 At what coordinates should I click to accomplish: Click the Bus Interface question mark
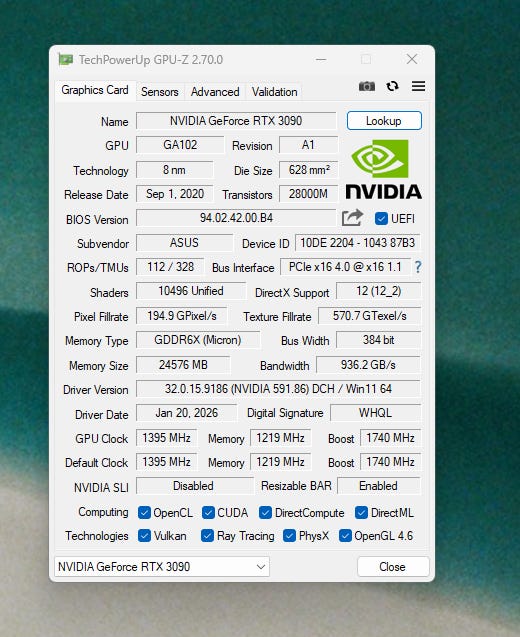point(418,267)
